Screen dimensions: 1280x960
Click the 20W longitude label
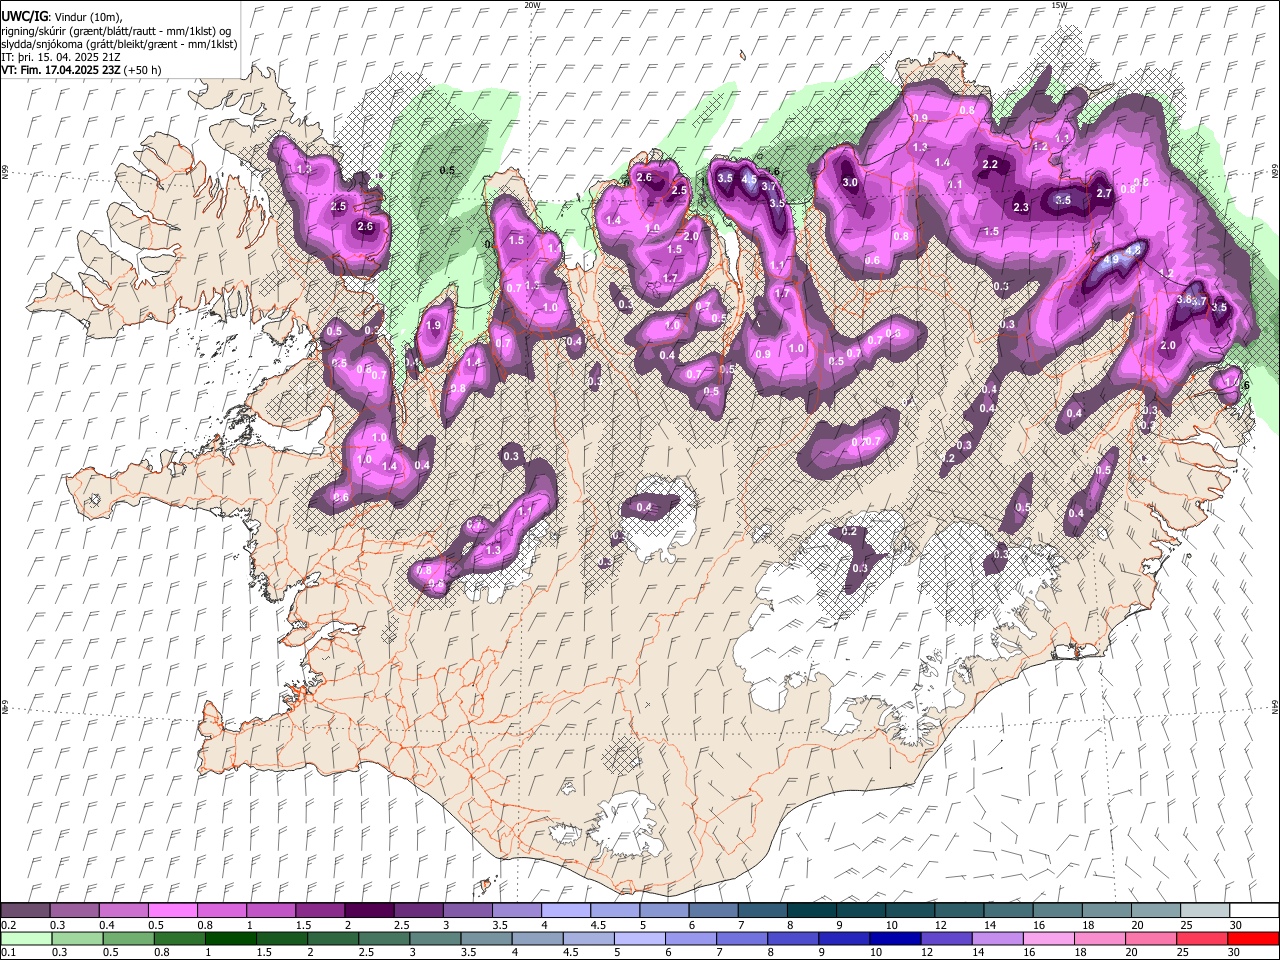click(x=533, y=5)
